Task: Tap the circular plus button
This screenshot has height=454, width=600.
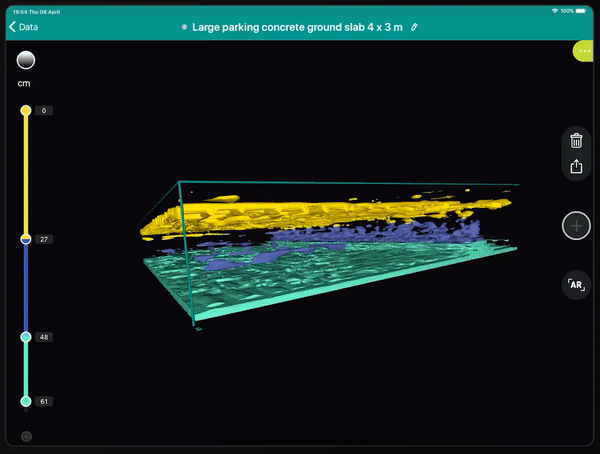Action: pos(576,226)
